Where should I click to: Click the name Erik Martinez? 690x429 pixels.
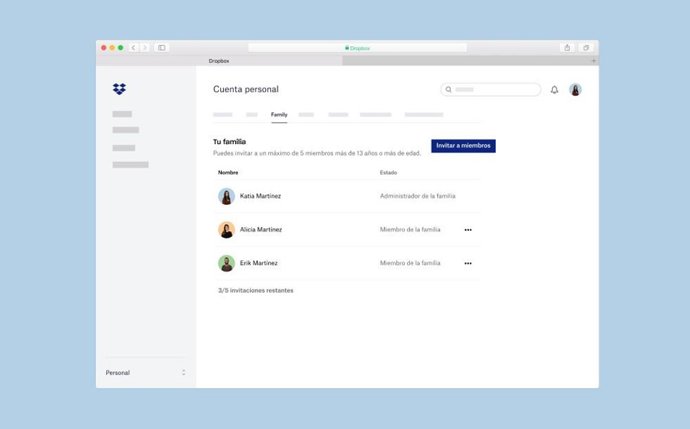pyautogui.click(x=258, y=263)
